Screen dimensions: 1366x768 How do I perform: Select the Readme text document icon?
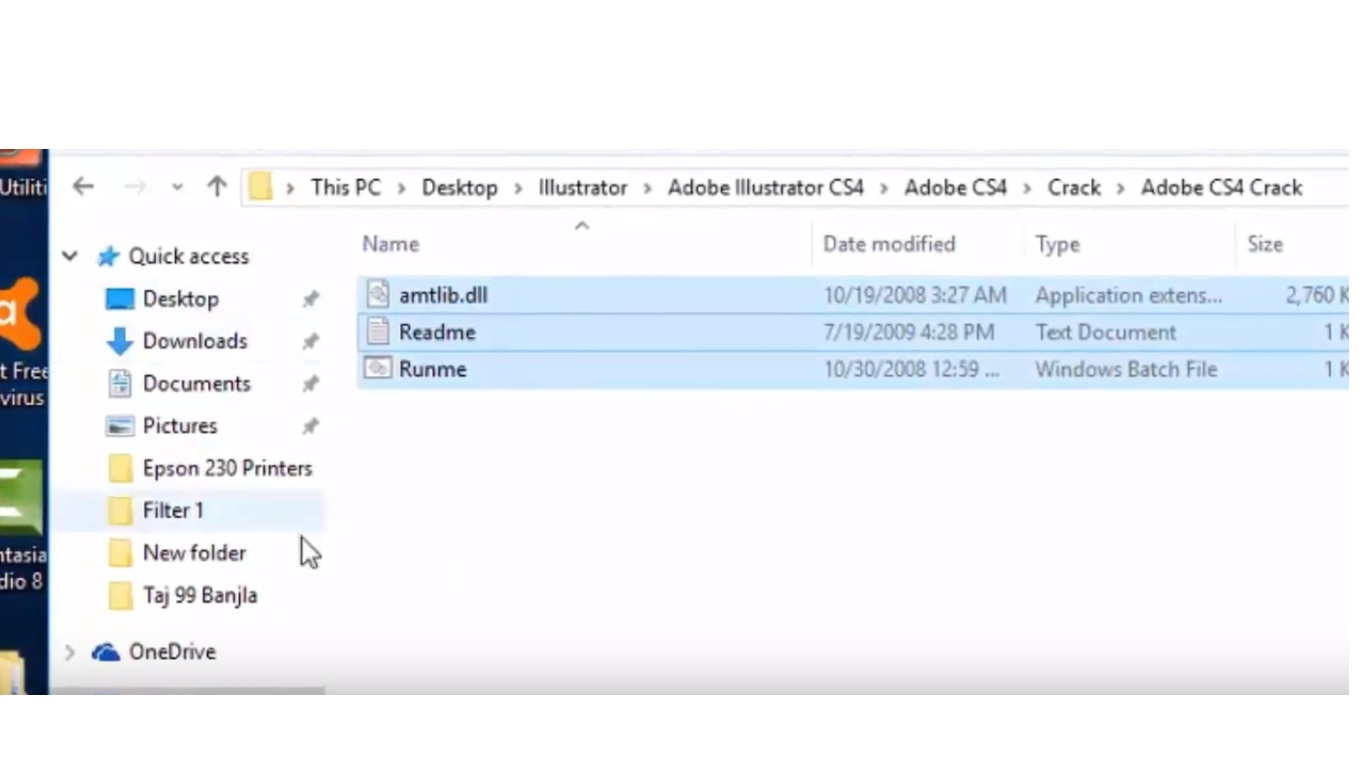377,332
